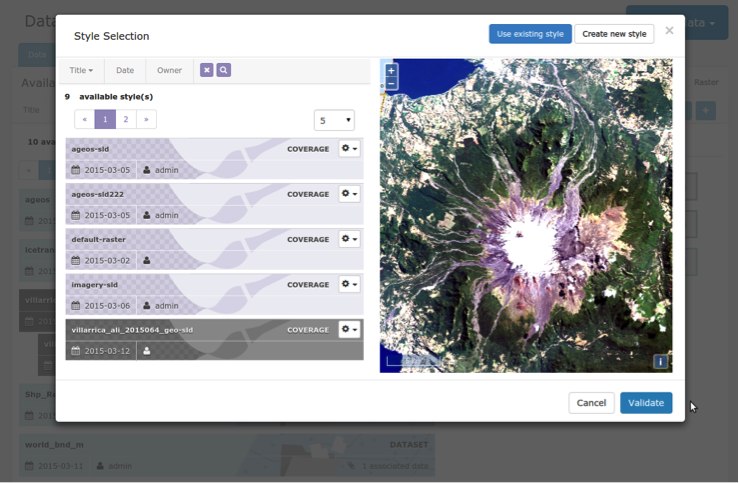Open gear menu for default-raster style

(x=349, y=239)
